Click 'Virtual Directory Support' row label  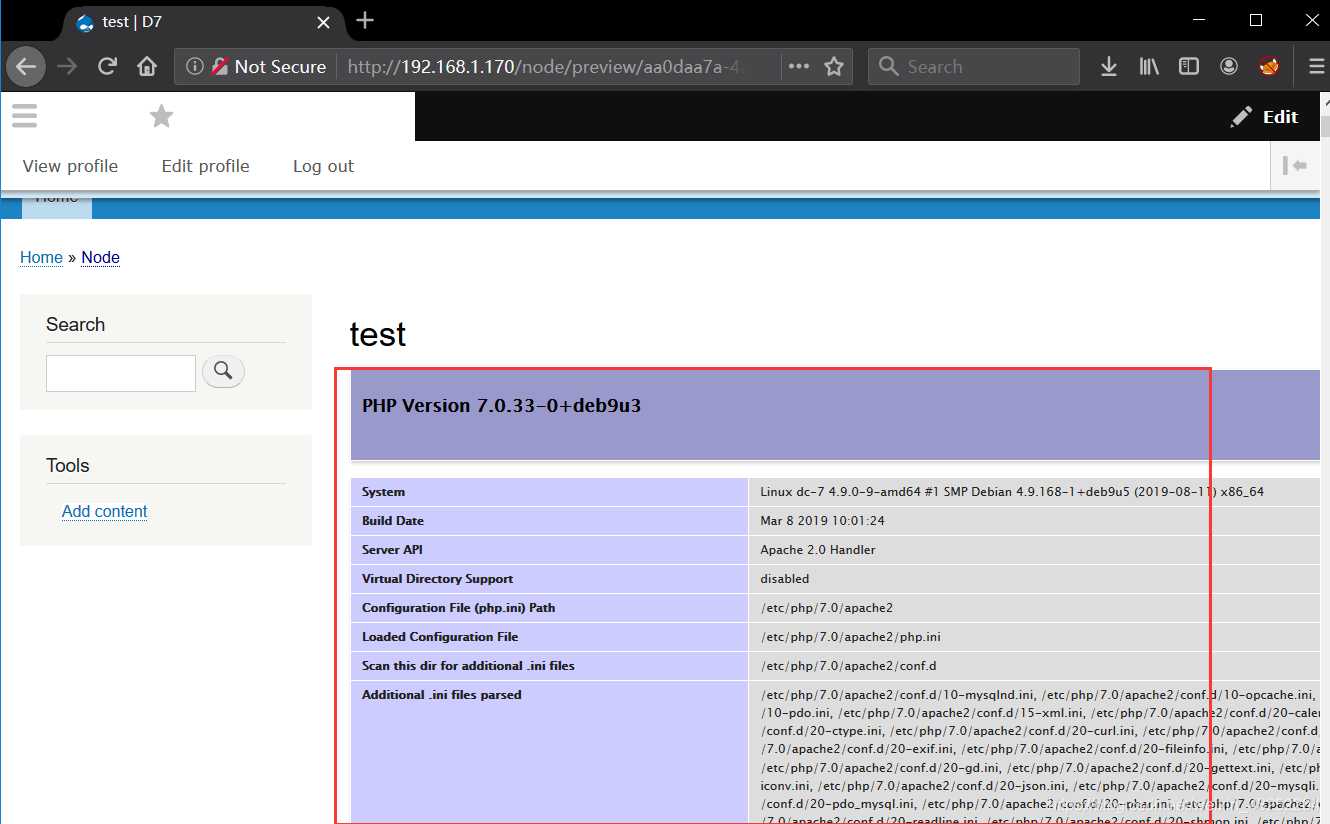(438, 579)
